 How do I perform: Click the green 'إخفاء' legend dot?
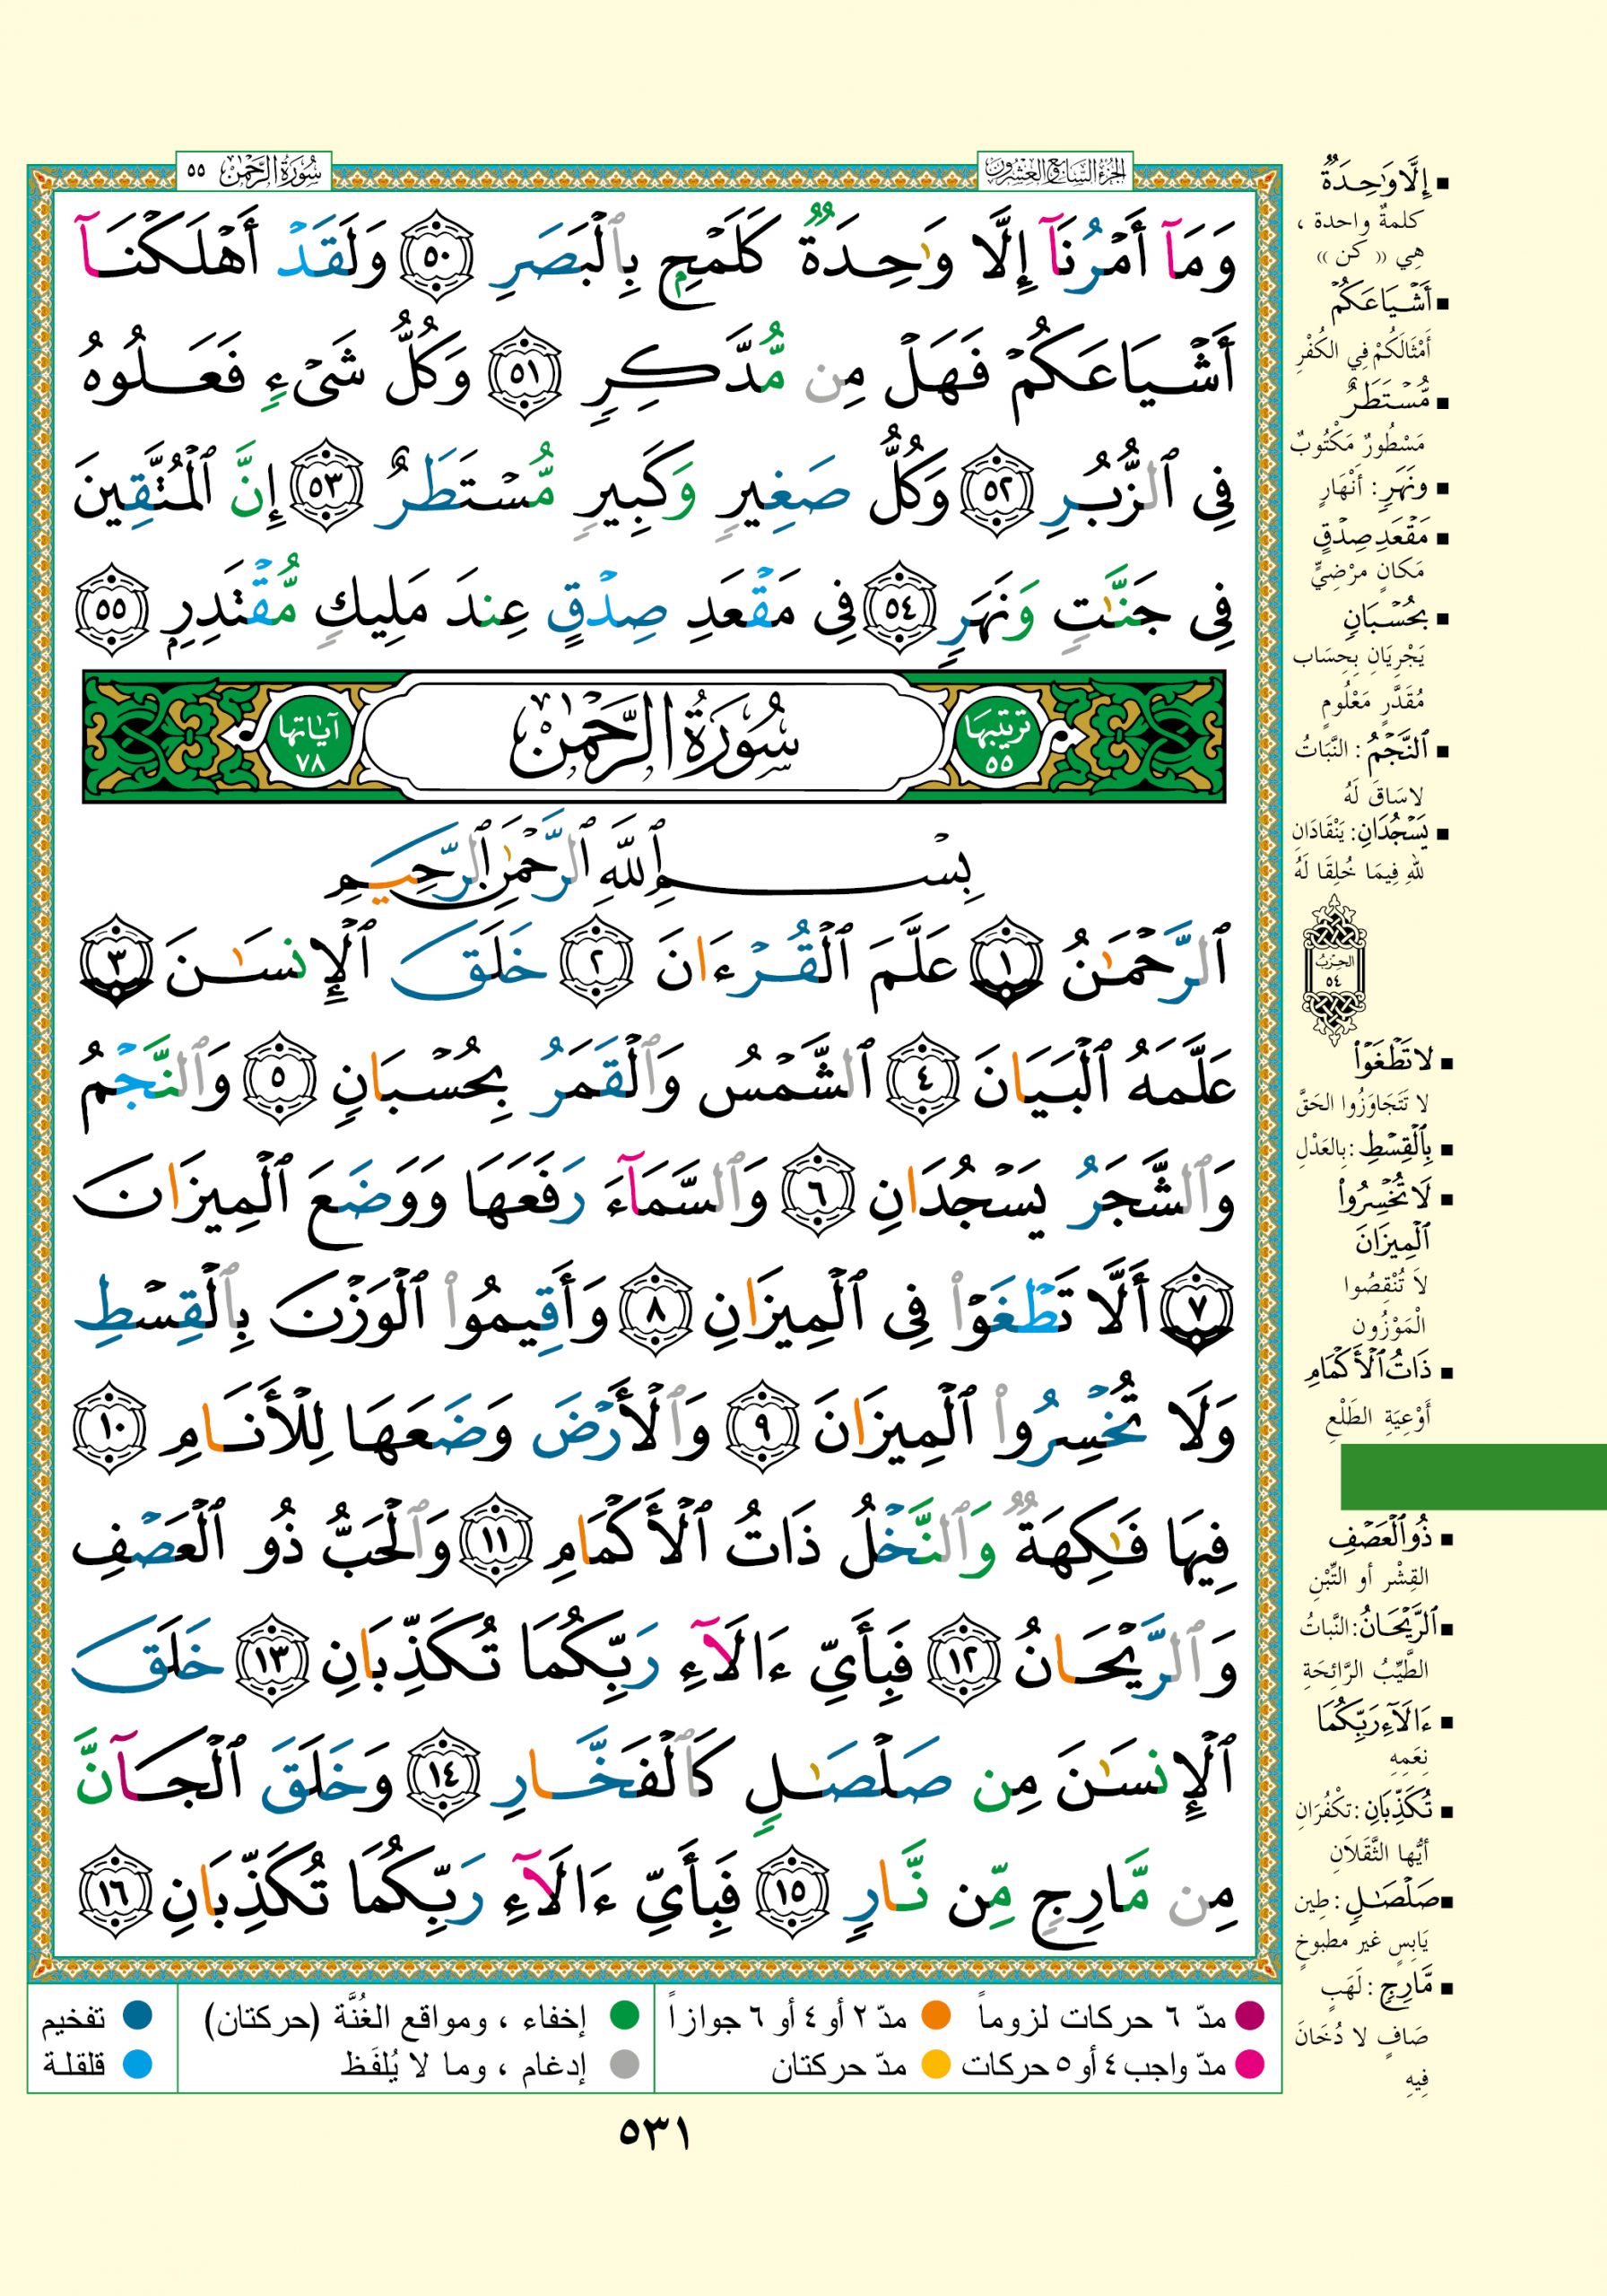coord(624,2015)
